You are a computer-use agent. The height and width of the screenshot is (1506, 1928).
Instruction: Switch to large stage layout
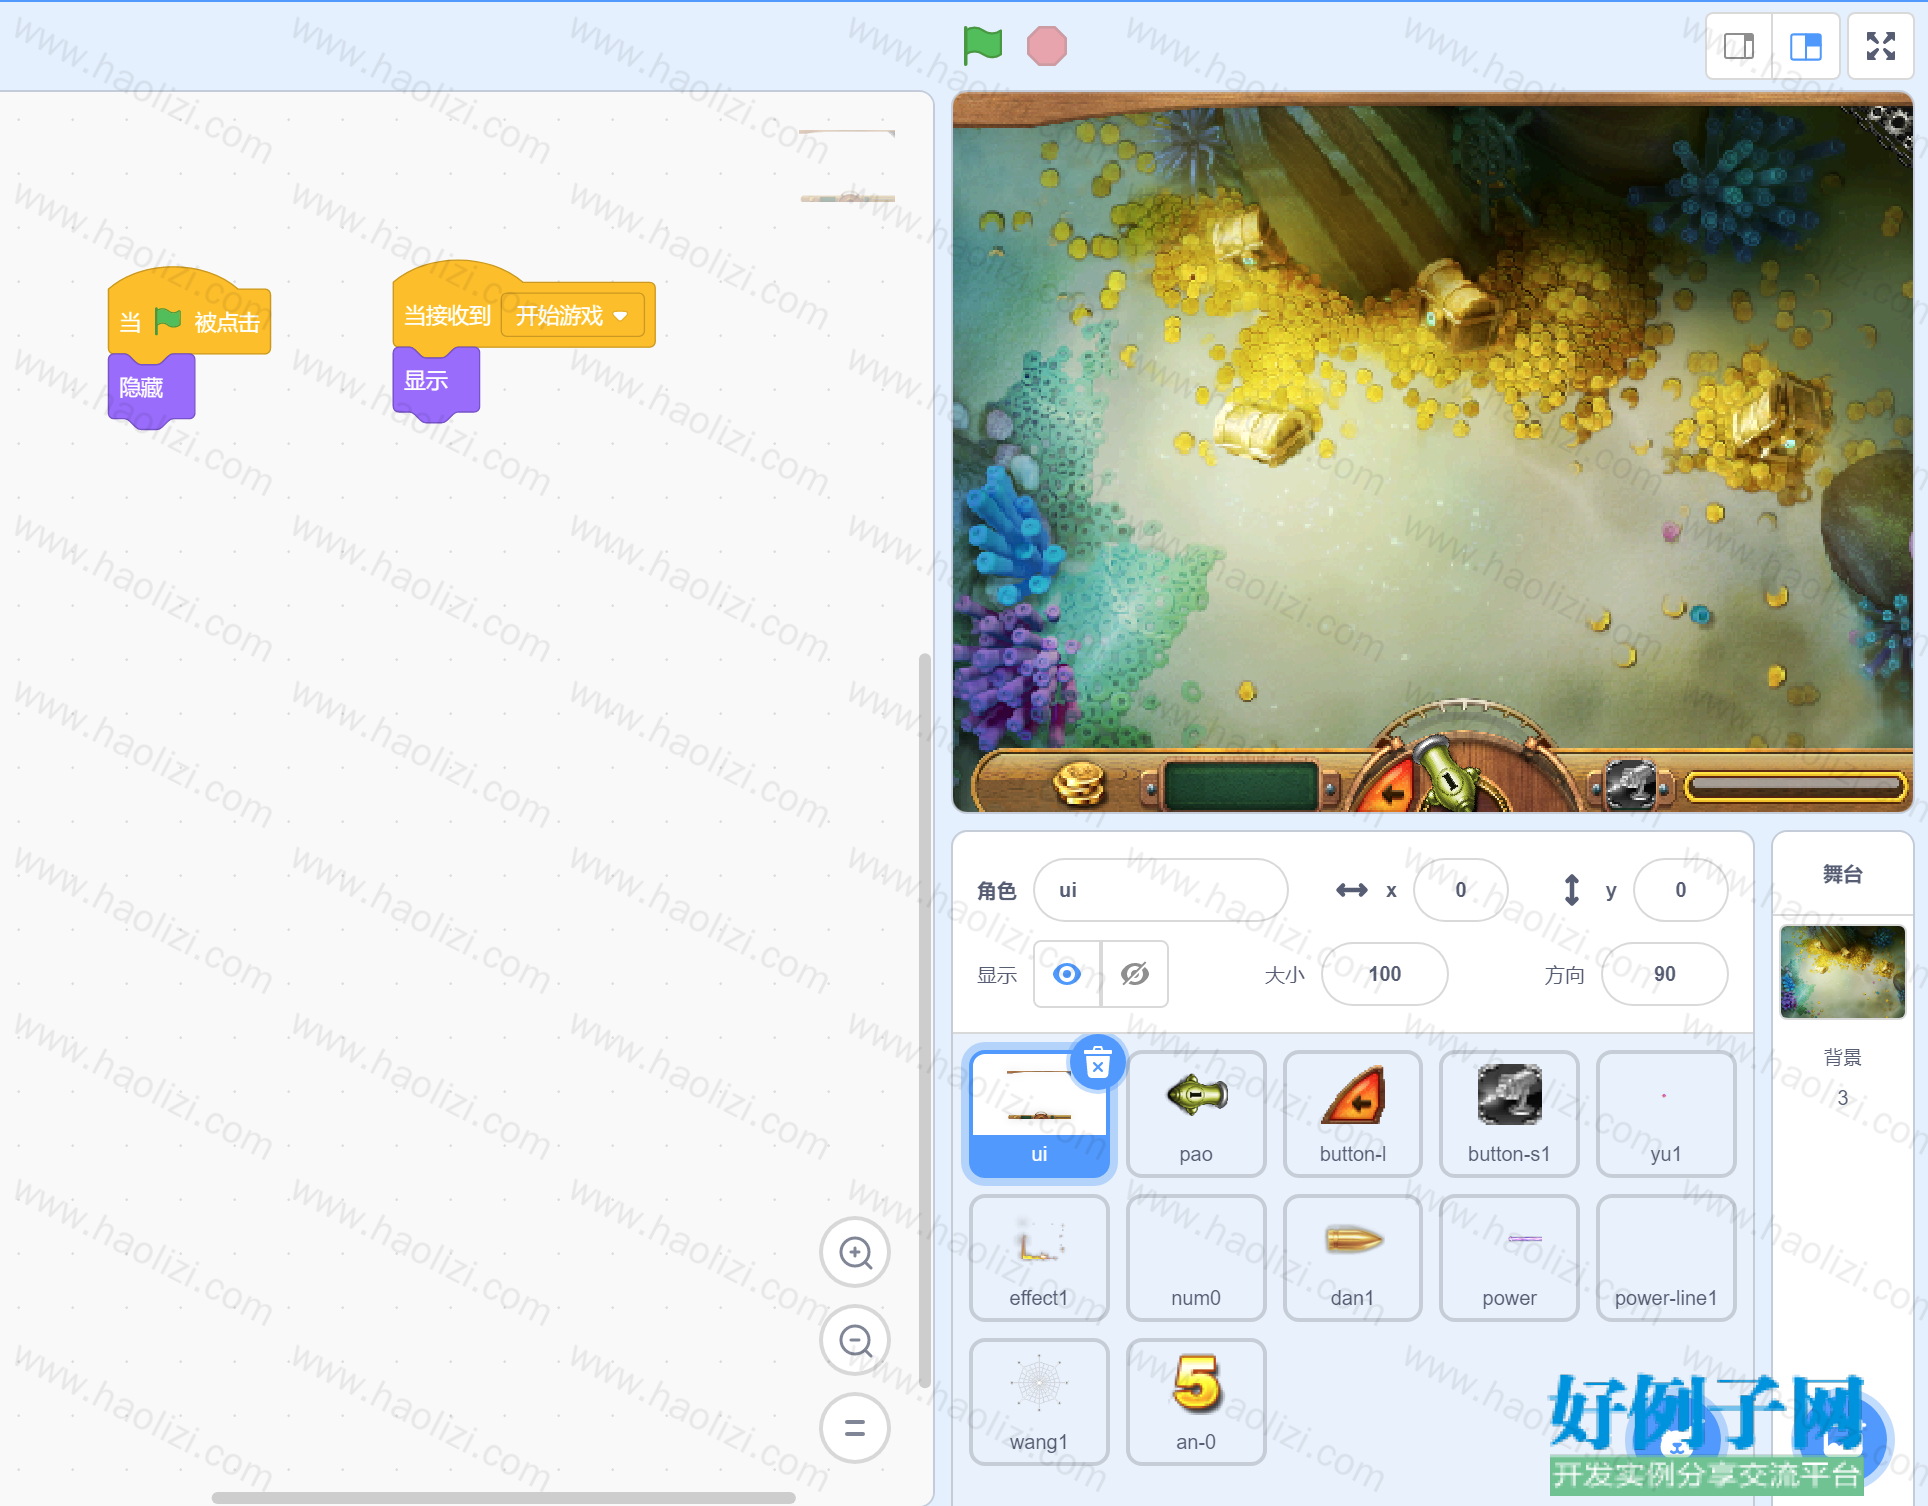(1806, 46)
